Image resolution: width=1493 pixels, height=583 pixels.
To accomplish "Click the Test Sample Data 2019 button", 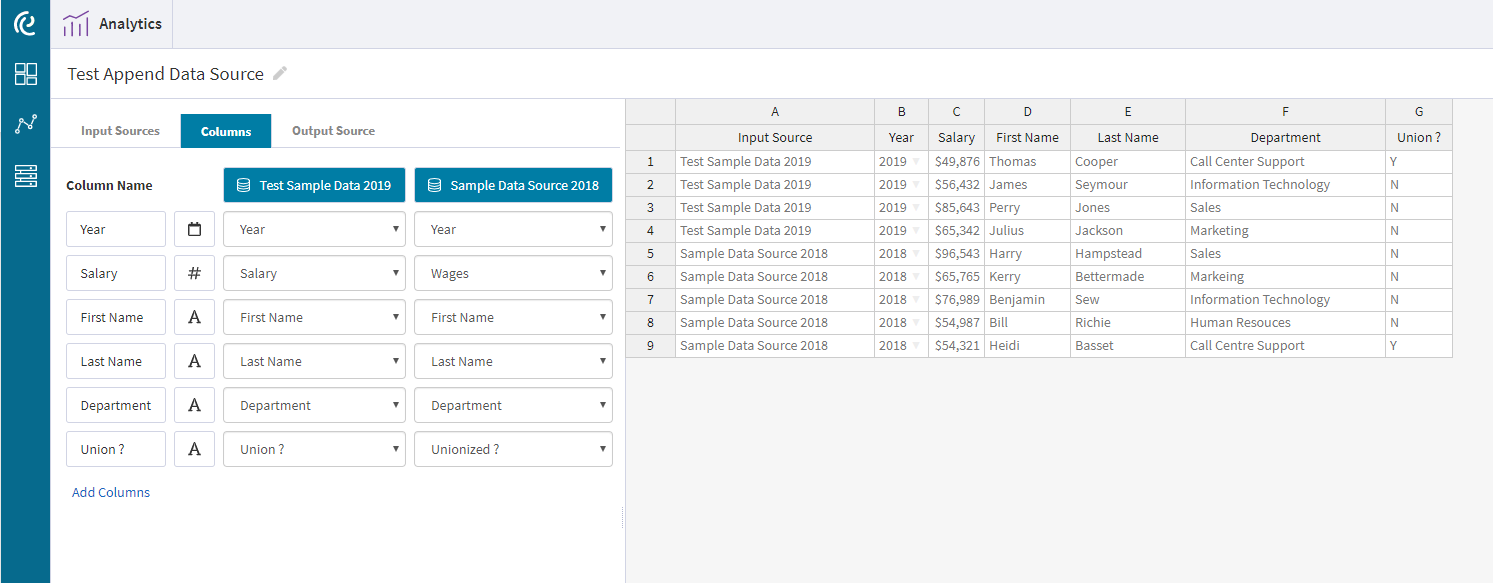I will (x=314, y=184).
